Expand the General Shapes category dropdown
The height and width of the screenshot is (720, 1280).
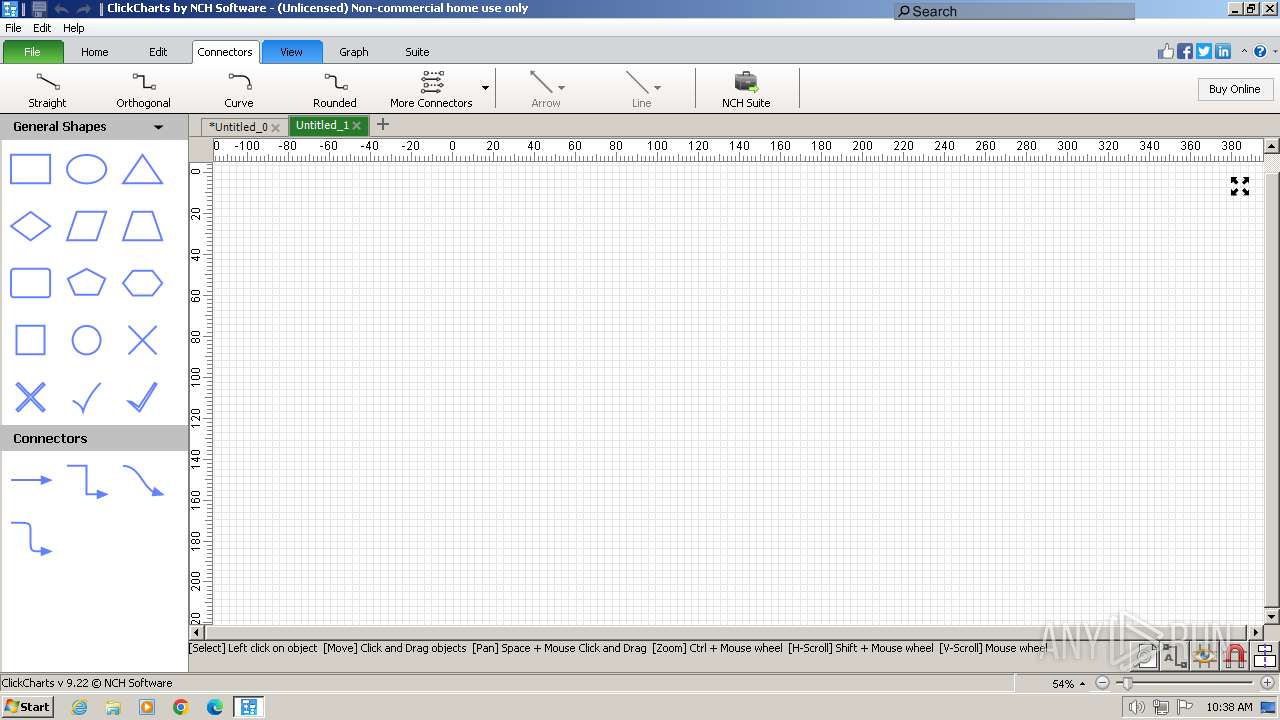(158, 127)
